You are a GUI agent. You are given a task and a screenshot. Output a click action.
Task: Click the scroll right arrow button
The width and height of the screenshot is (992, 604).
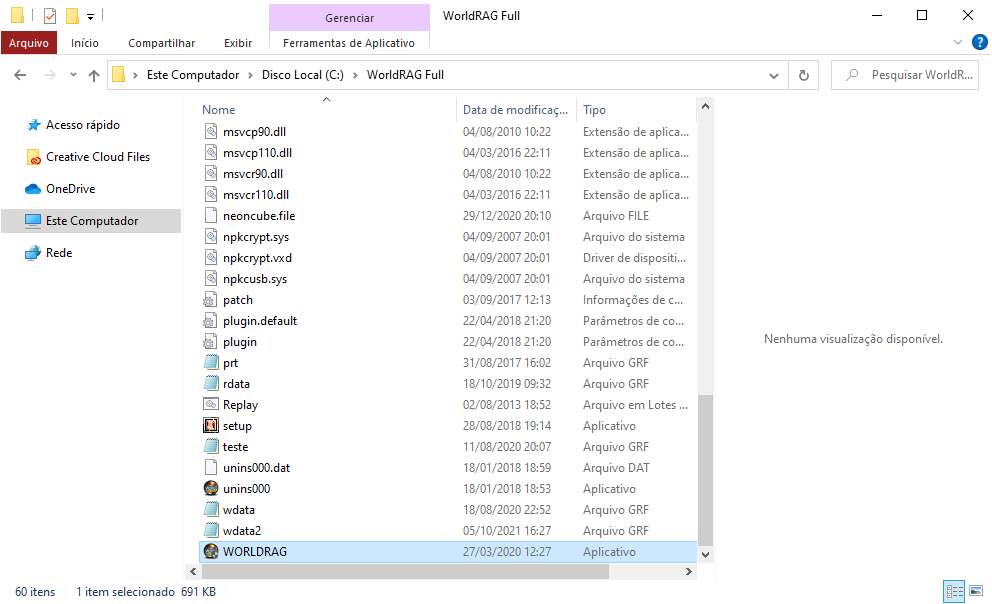coord(689,571)
